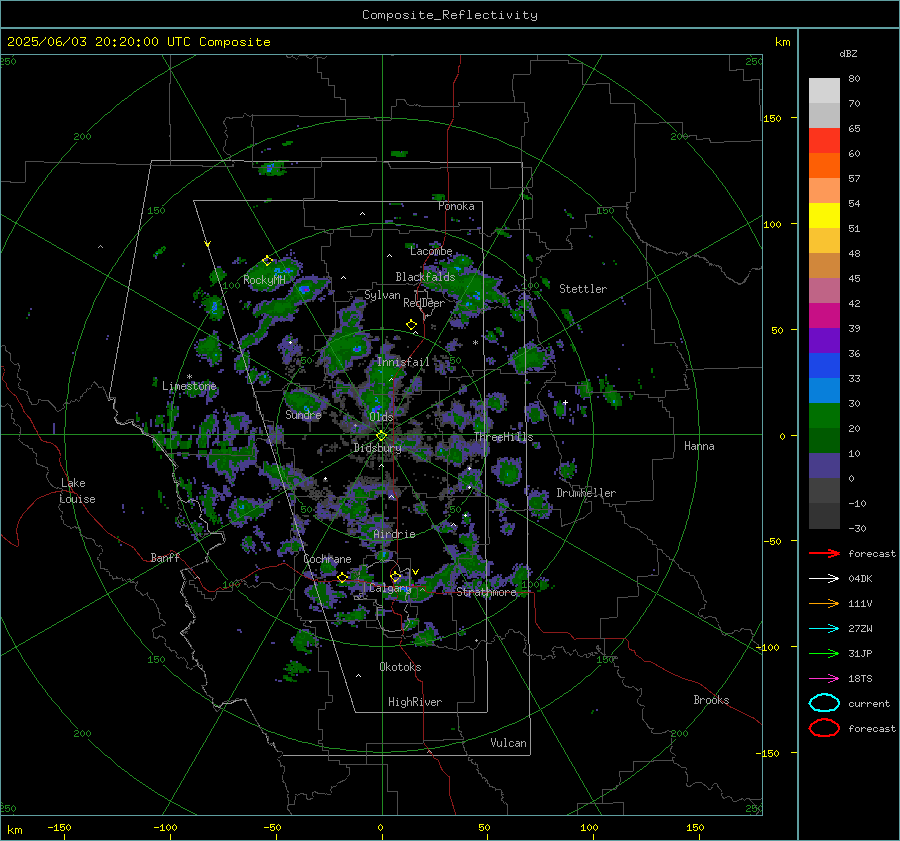Select the bright green 20 dBZ swatch
900x841 pixels.
coord(824,416)
